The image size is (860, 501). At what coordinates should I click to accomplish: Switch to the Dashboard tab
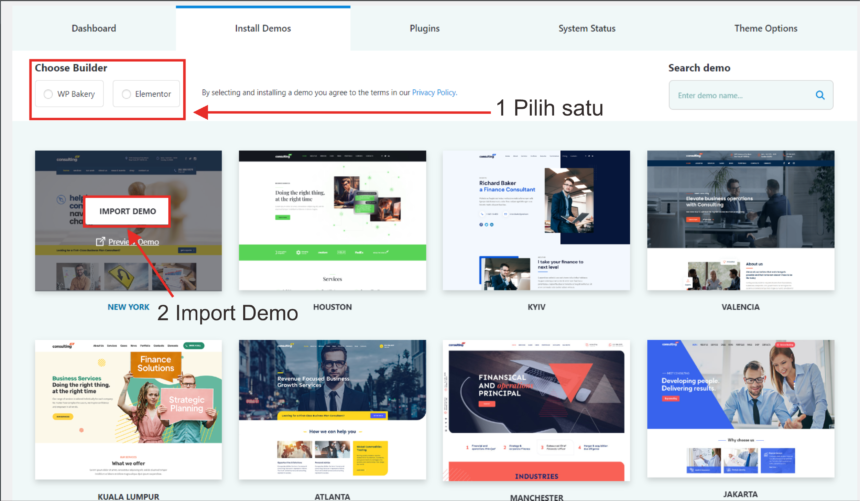pyautogui.click(x=94, y=29)
